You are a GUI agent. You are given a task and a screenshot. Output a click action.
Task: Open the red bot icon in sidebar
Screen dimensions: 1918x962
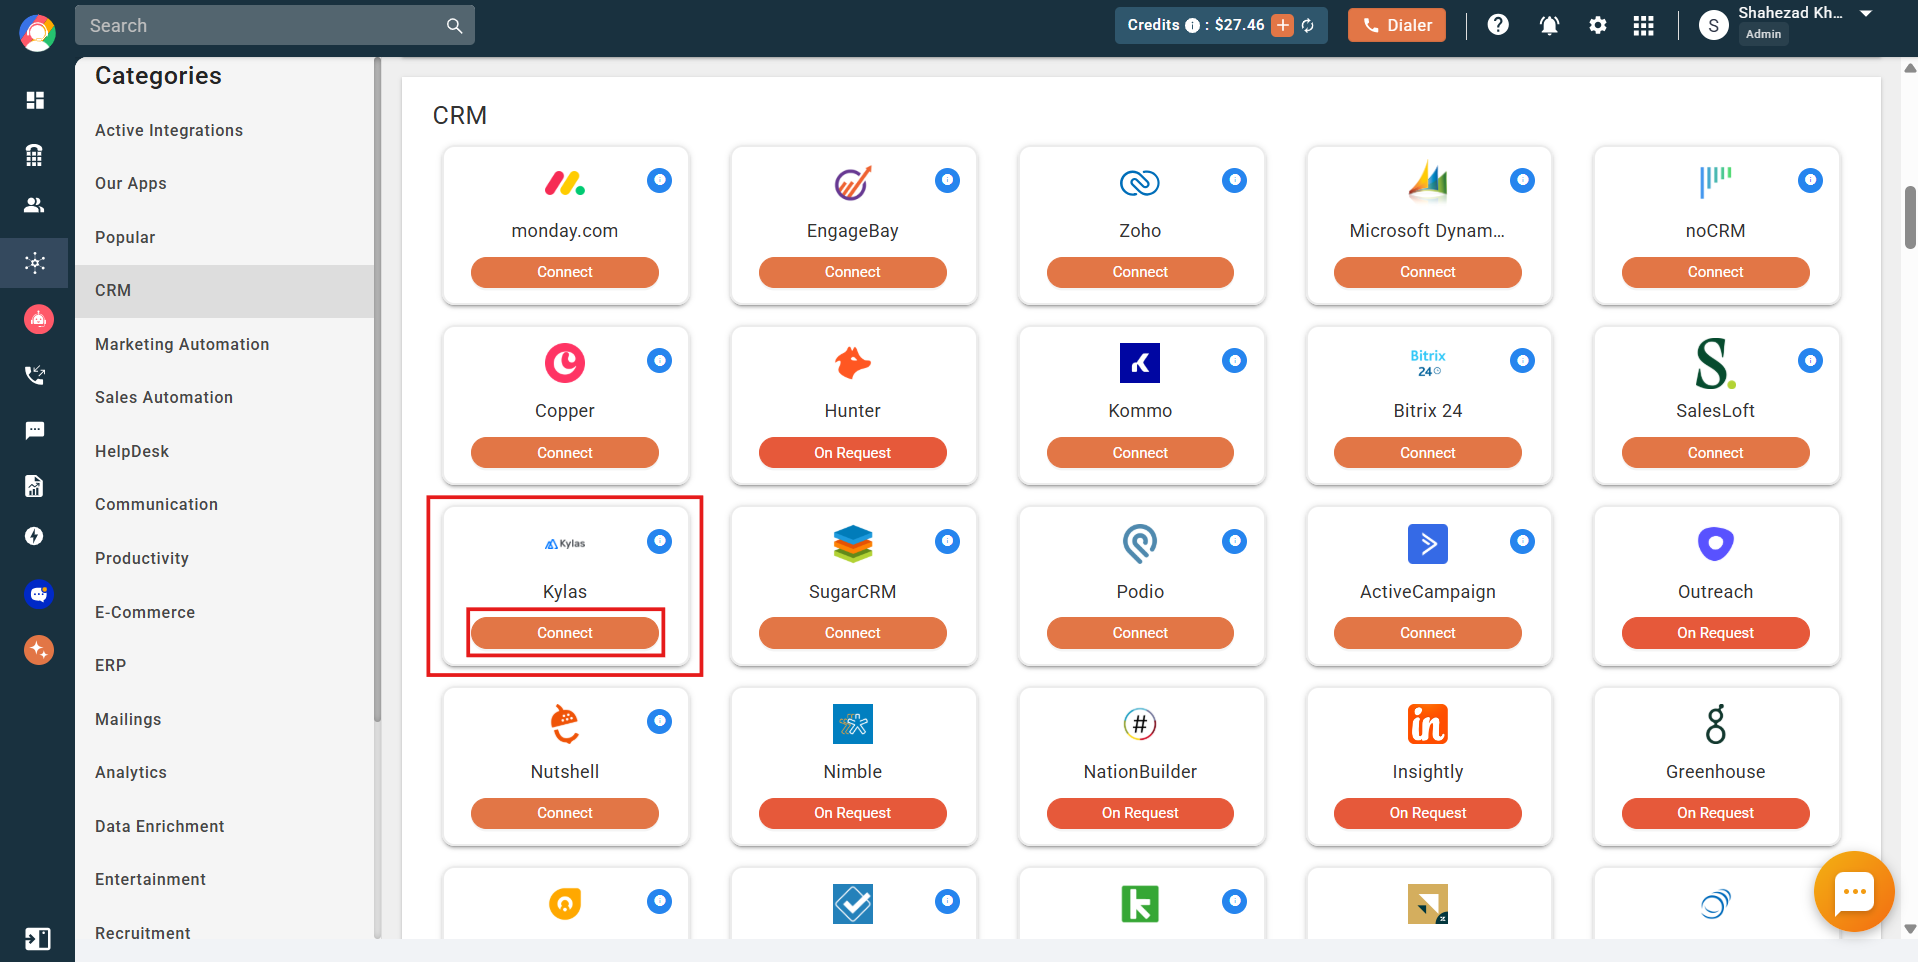coord(38,319)
